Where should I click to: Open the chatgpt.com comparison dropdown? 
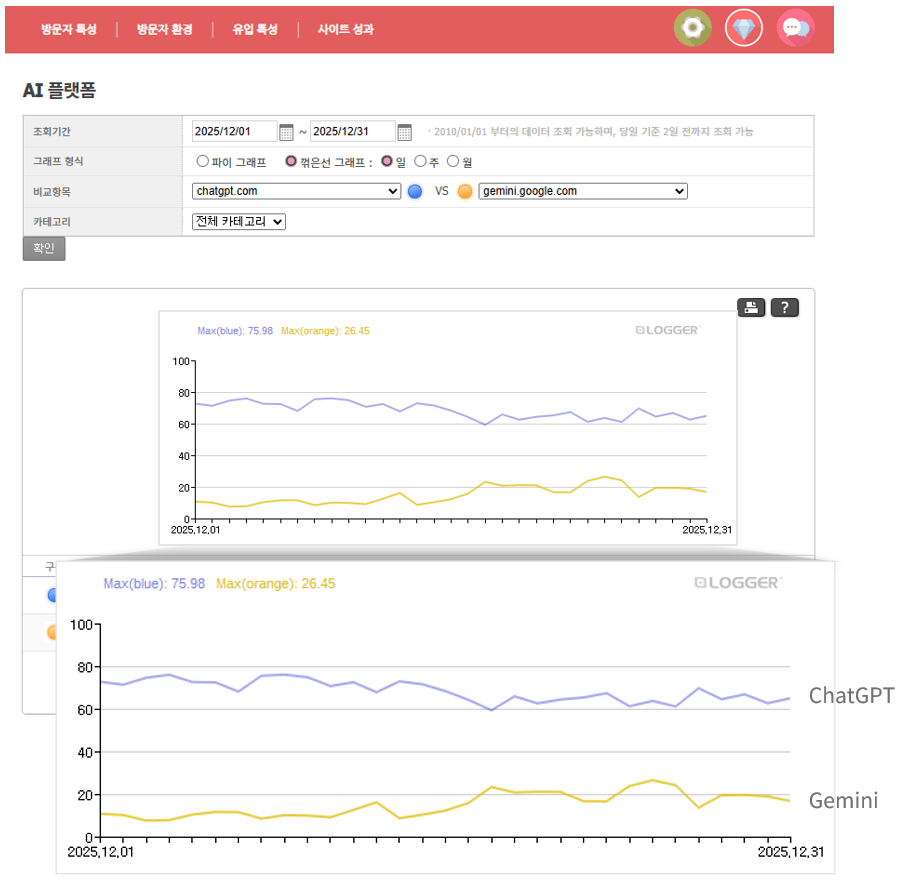click(295, 191)
